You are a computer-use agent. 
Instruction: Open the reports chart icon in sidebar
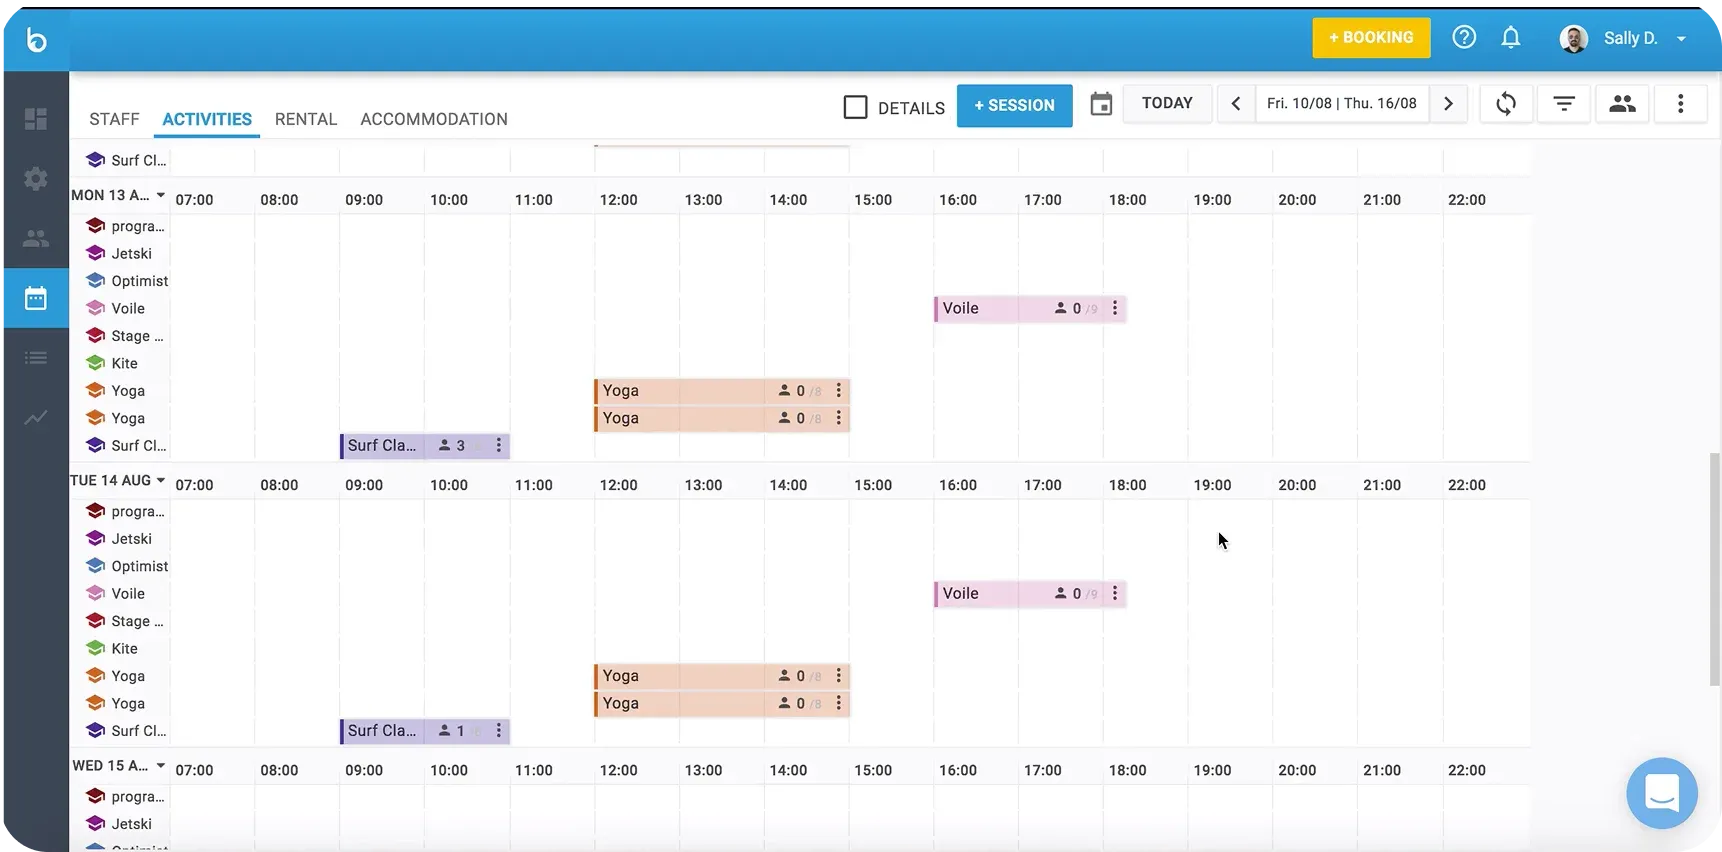click(35, 418)
